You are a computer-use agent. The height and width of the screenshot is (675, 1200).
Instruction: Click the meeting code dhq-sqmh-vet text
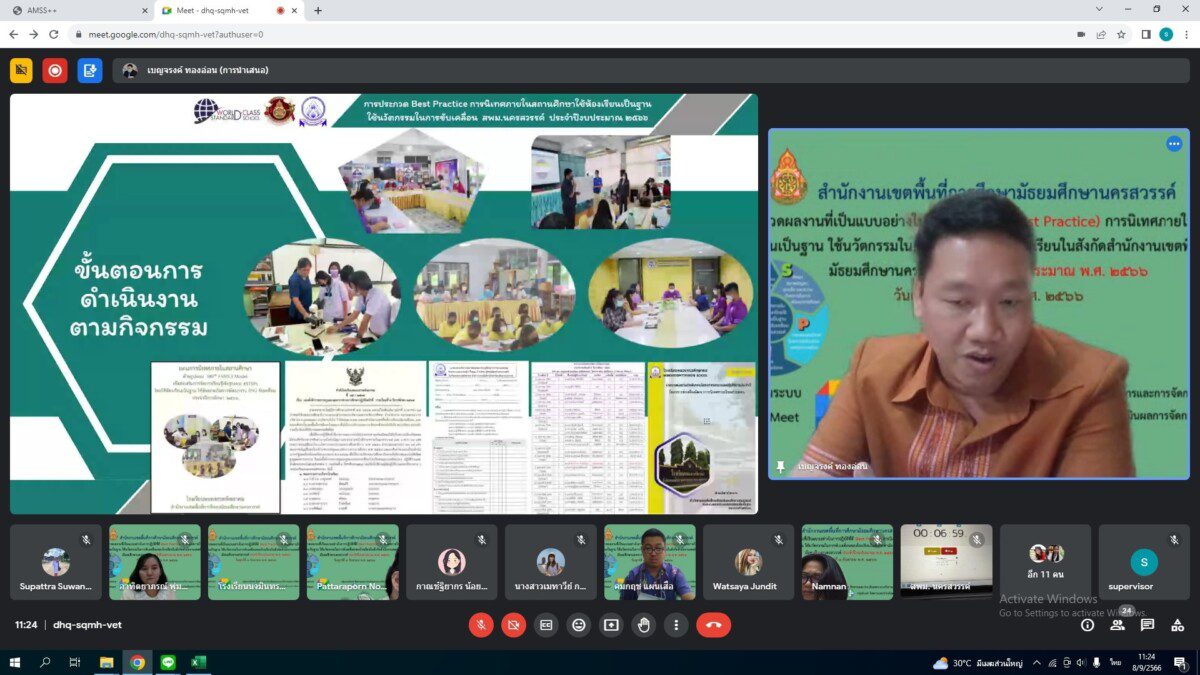coord(87,625)
